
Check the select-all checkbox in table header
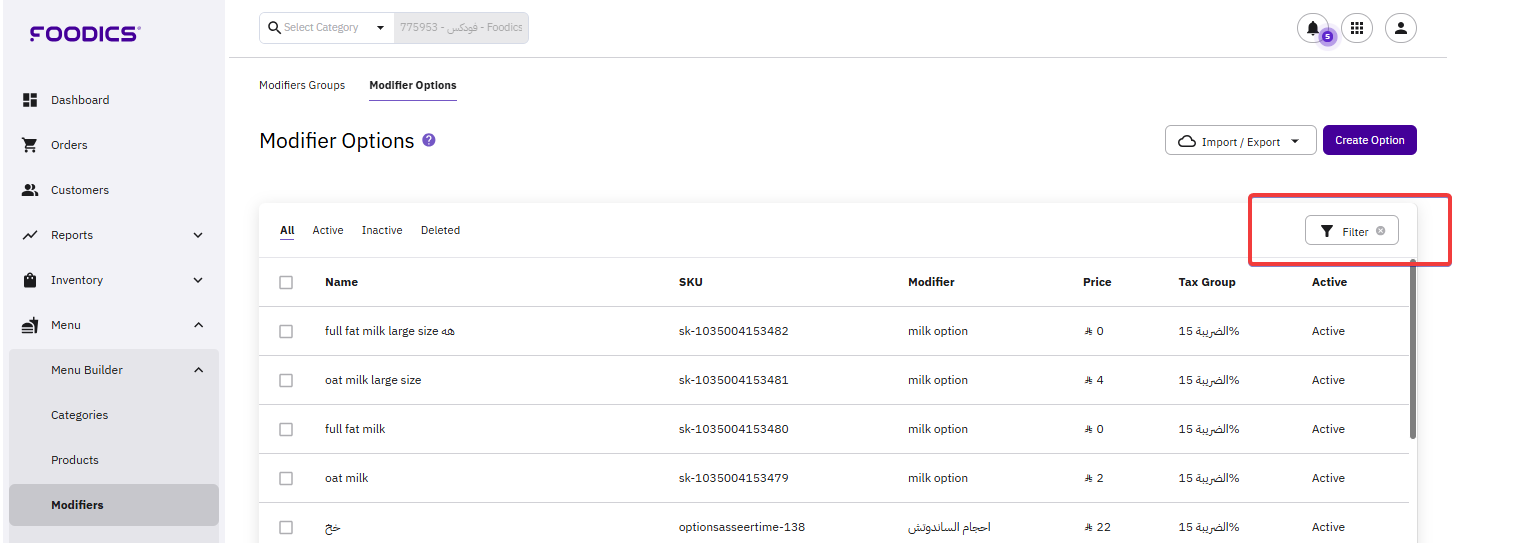point(286,283)
